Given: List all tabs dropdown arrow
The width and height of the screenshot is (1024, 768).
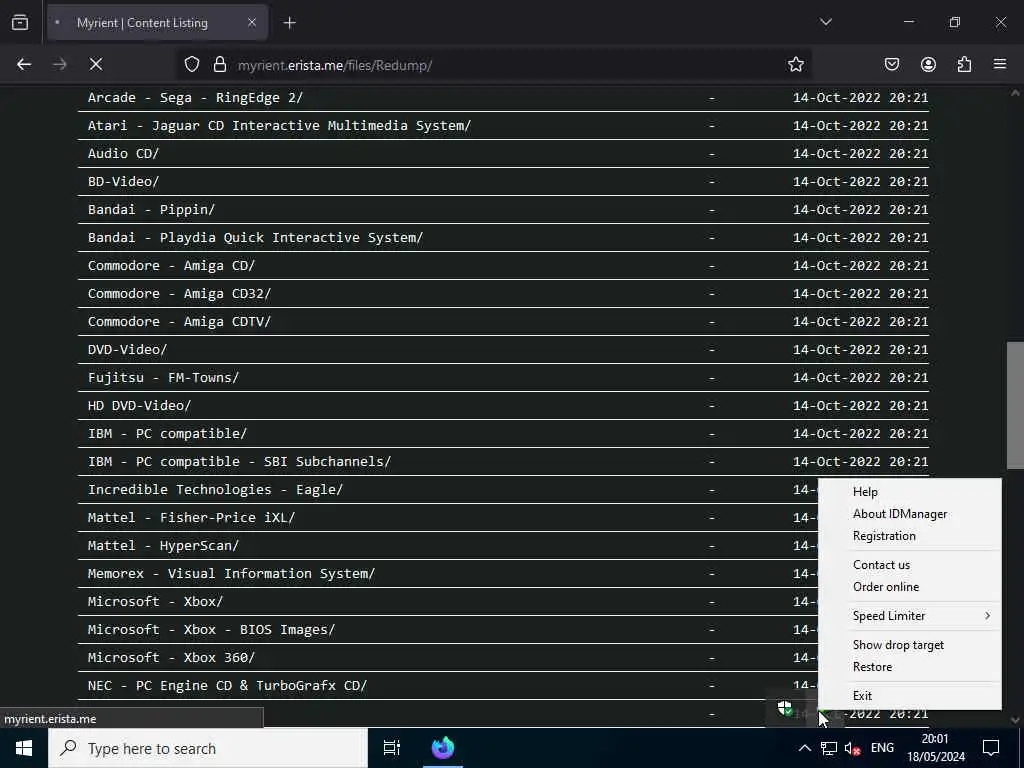Looking at the screenshot, I should pos(826,23).
